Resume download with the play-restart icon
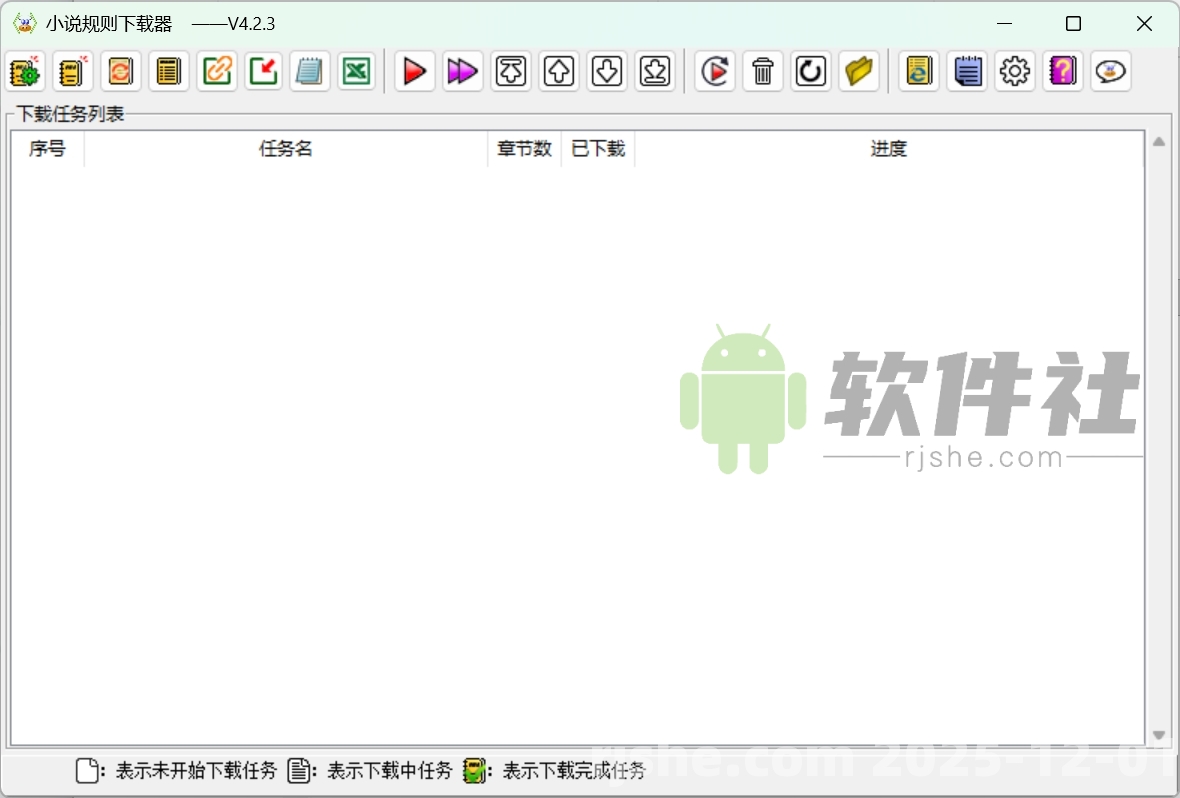The width and height of the screenshot is (1180, 798). 714,71
